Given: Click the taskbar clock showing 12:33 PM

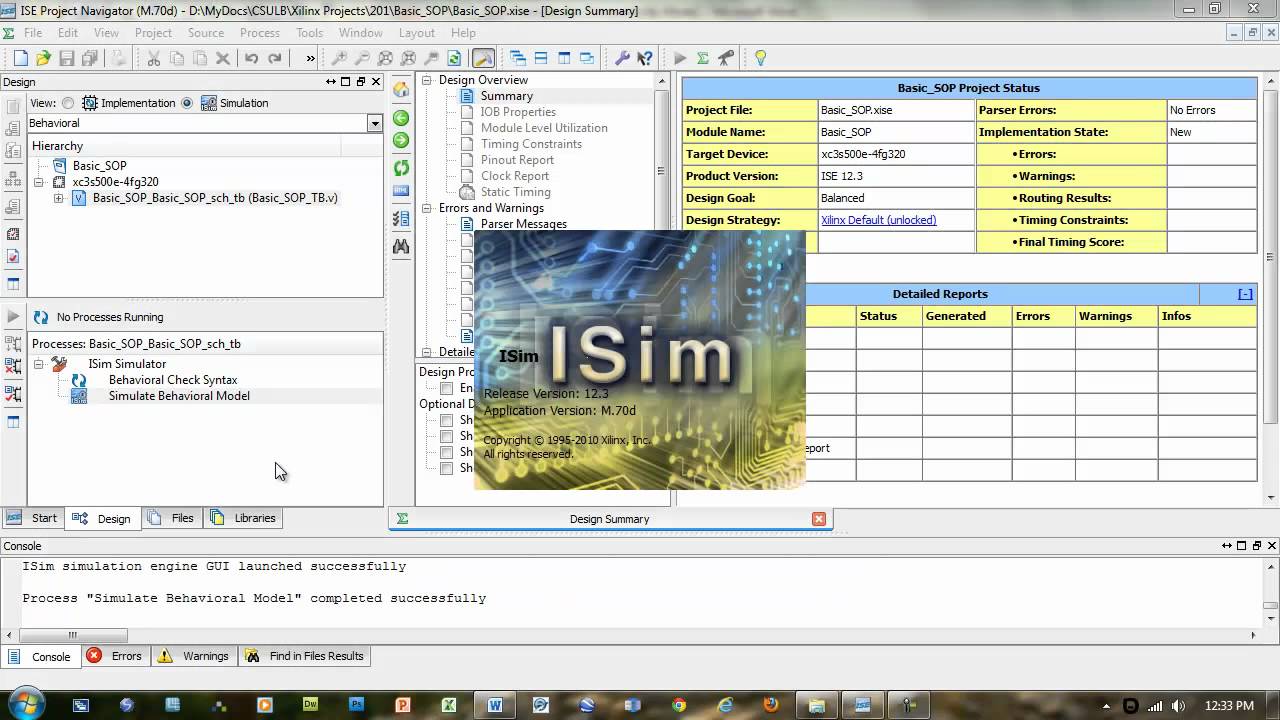Looking at the screenshot, I should click(1229, 705).
